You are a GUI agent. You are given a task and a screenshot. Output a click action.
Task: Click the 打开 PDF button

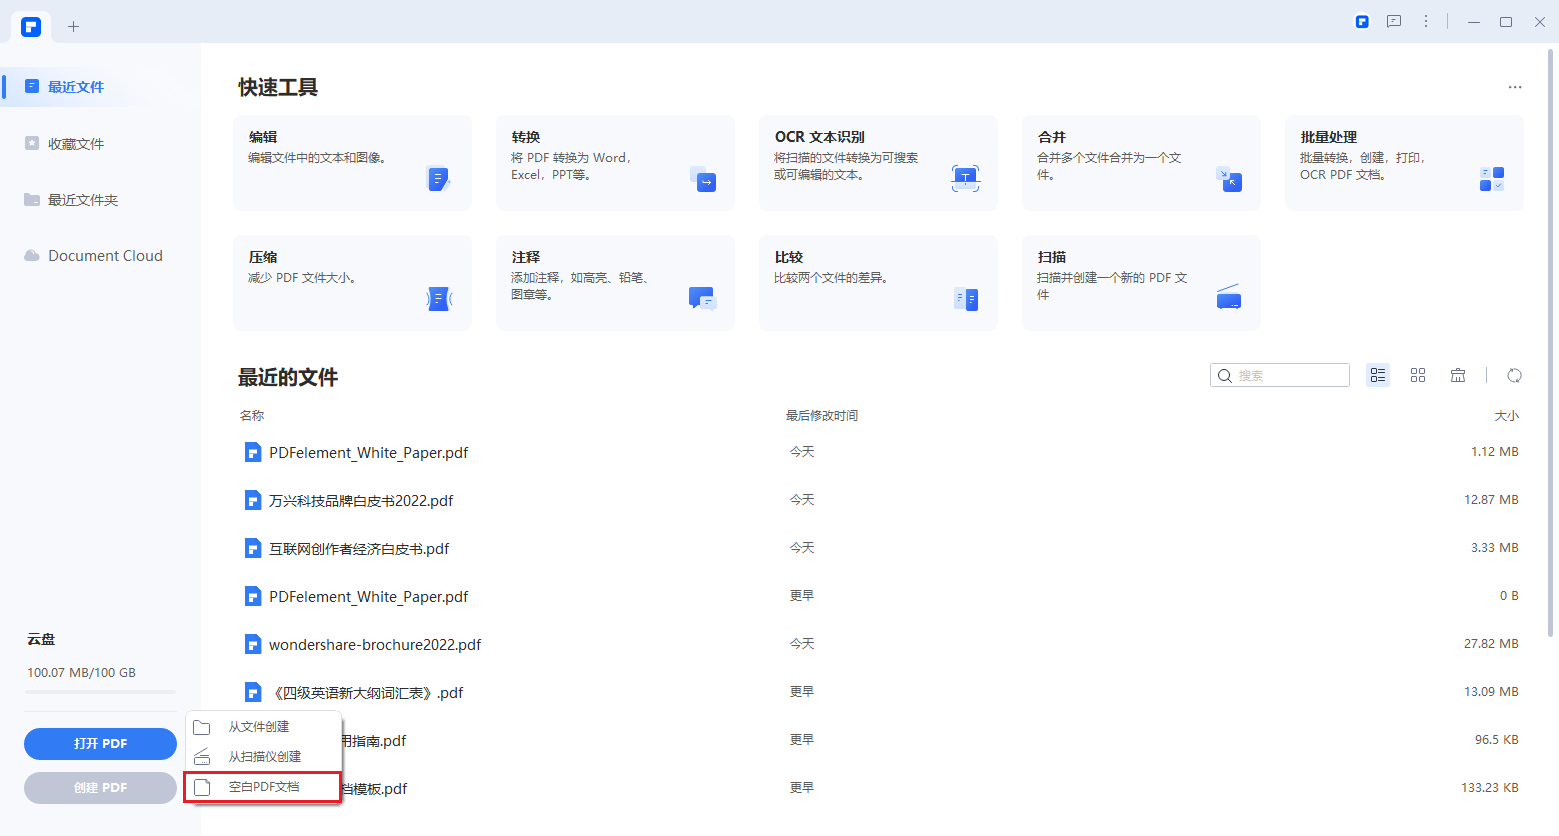point(100,744)
